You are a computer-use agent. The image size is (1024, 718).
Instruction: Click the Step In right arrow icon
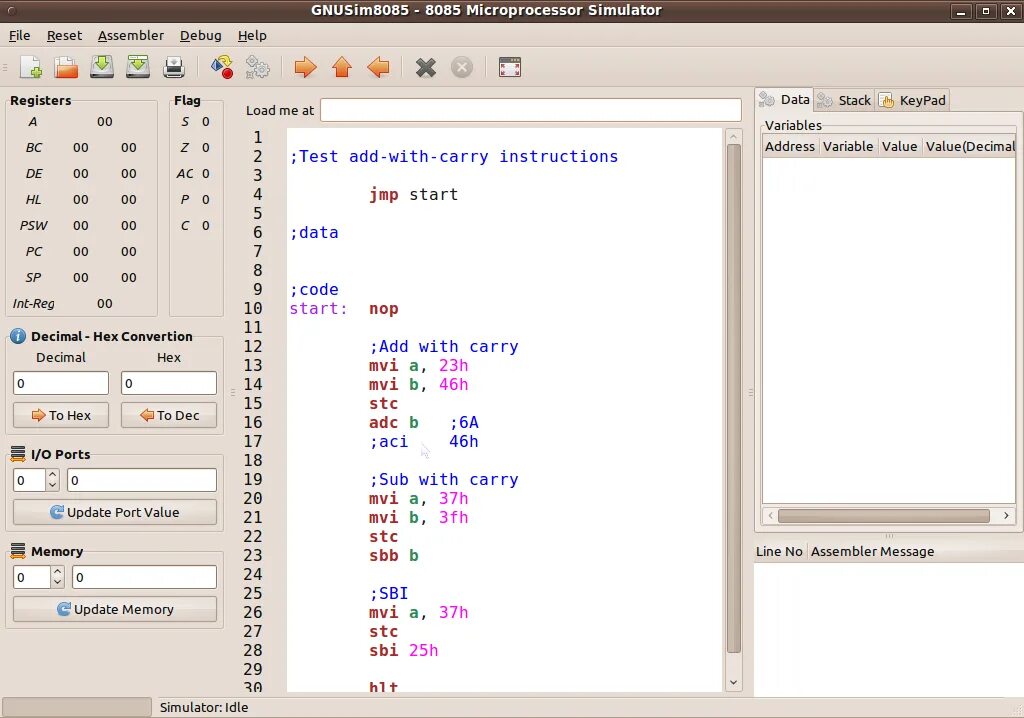click(x=306, y=67)
